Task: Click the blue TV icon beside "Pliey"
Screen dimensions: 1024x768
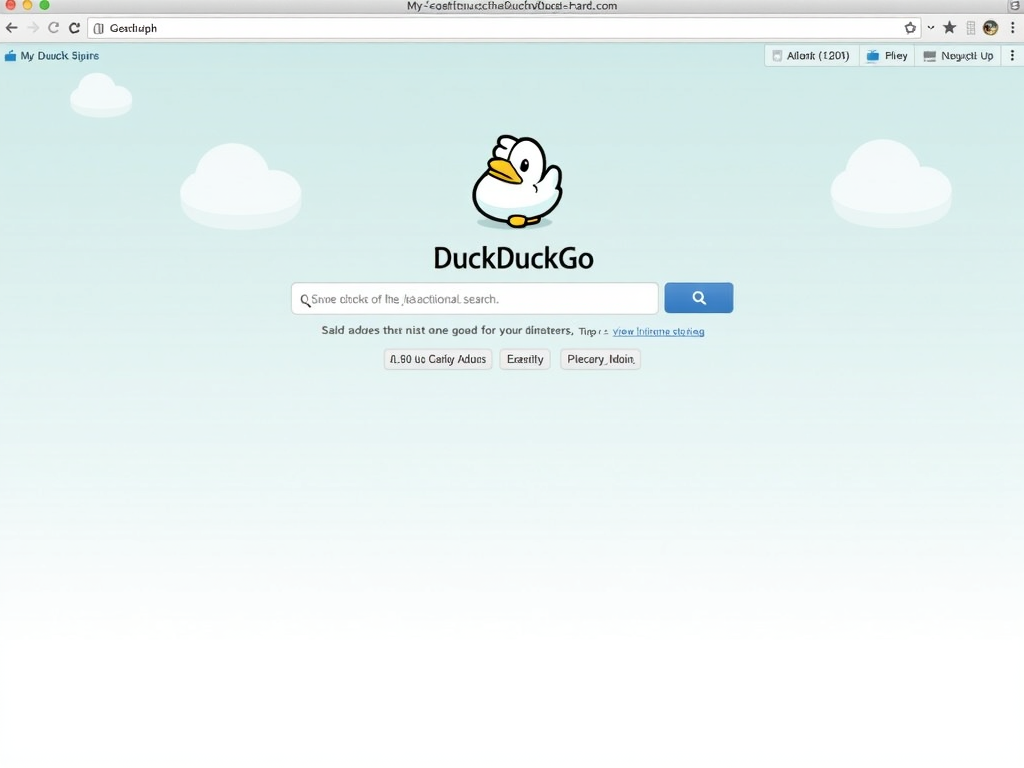Action: [x=872, y=56]
